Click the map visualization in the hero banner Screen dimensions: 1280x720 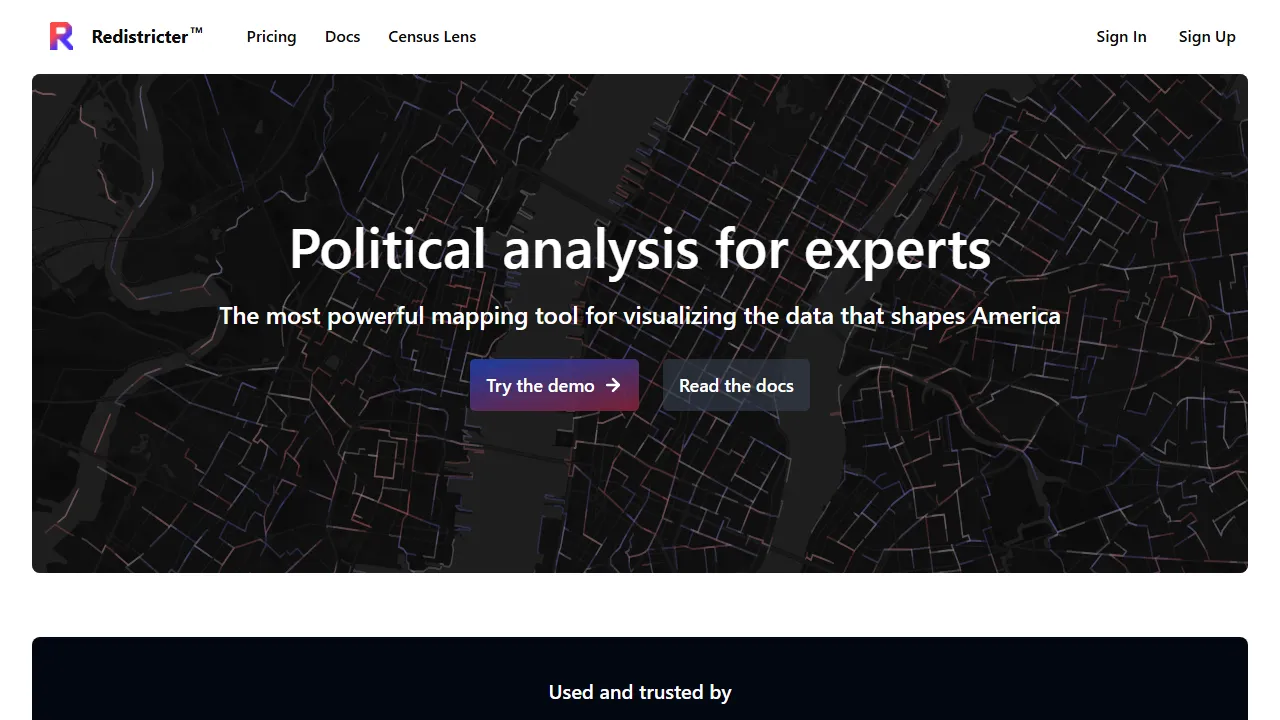[640, 480]
